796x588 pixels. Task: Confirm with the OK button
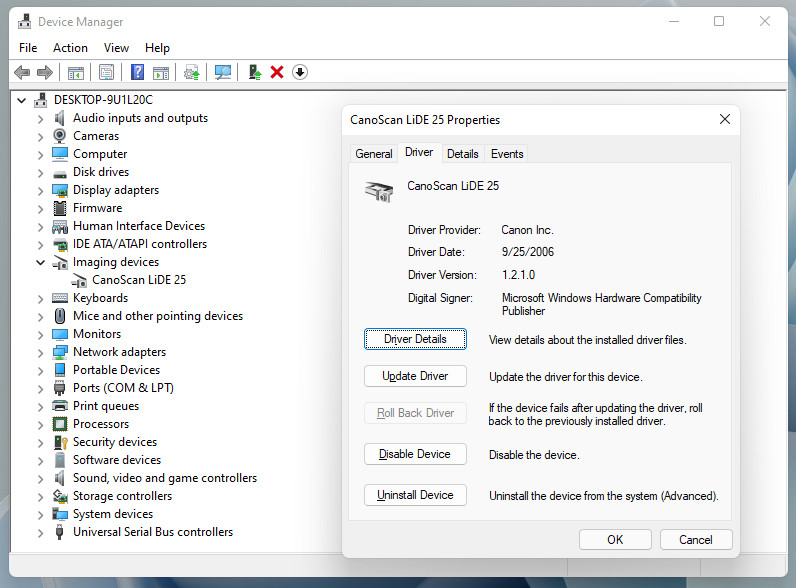615,540
